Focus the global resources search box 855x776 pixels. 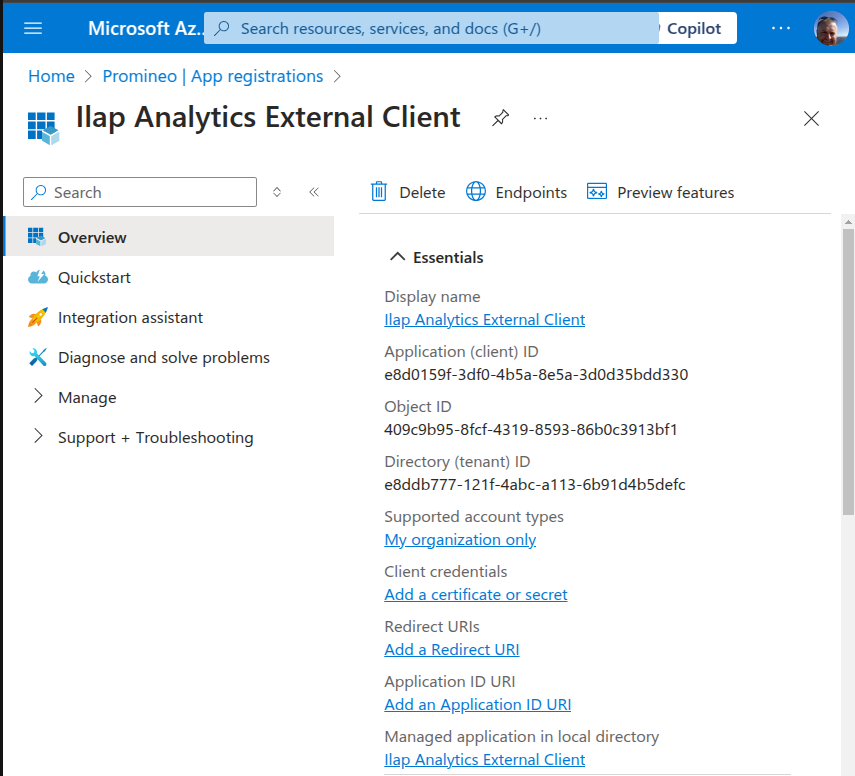[x=431, y=28]
